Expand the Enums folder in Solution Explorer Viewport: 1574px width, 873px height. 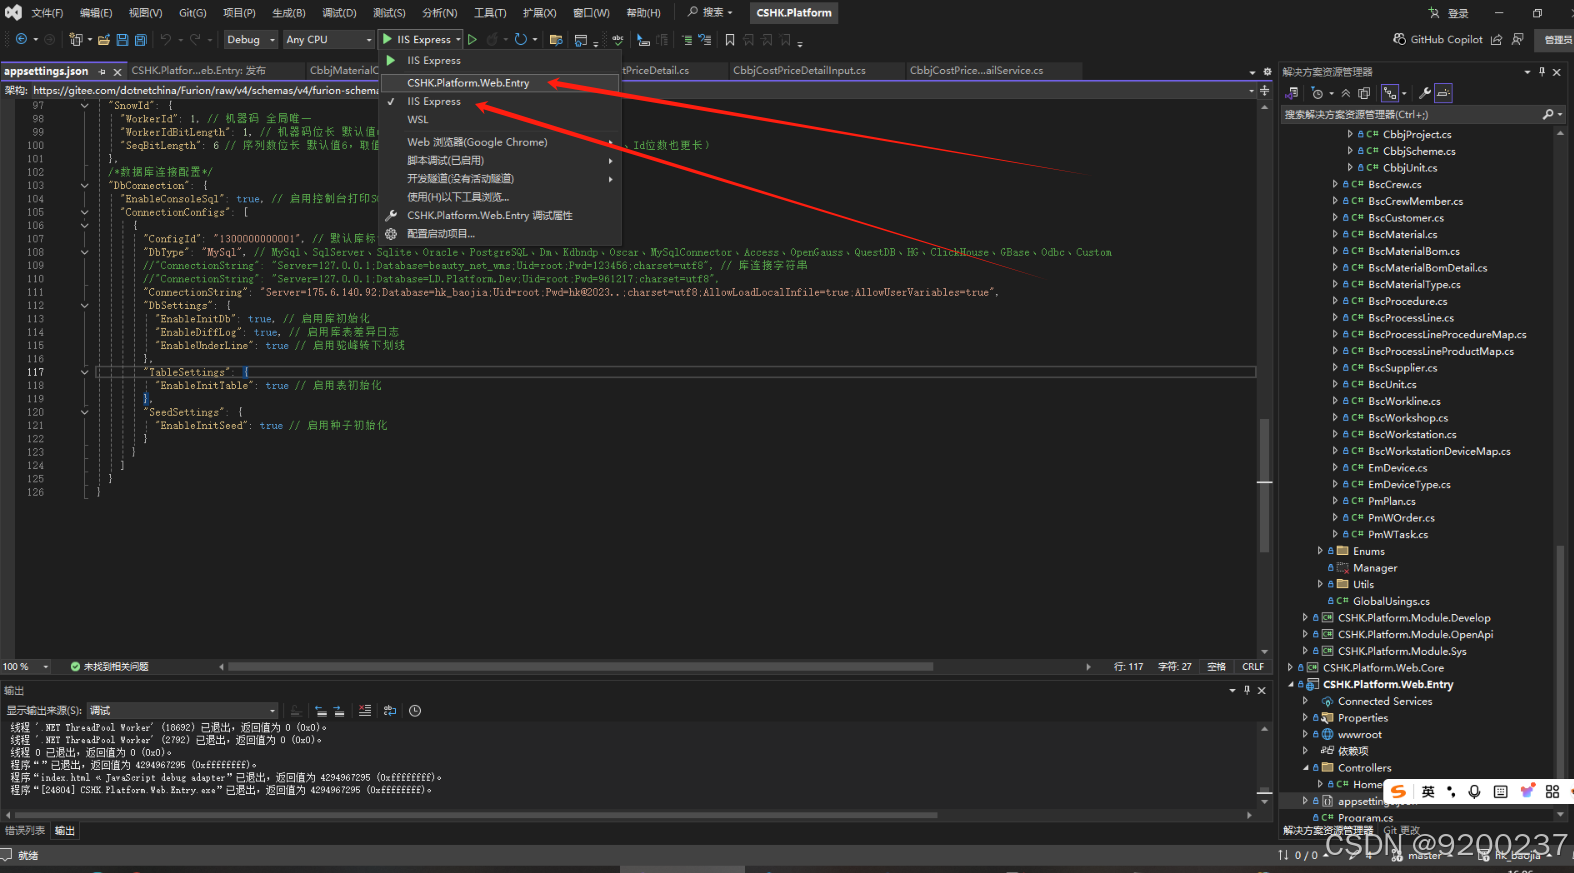click(x=1320, y=551)
